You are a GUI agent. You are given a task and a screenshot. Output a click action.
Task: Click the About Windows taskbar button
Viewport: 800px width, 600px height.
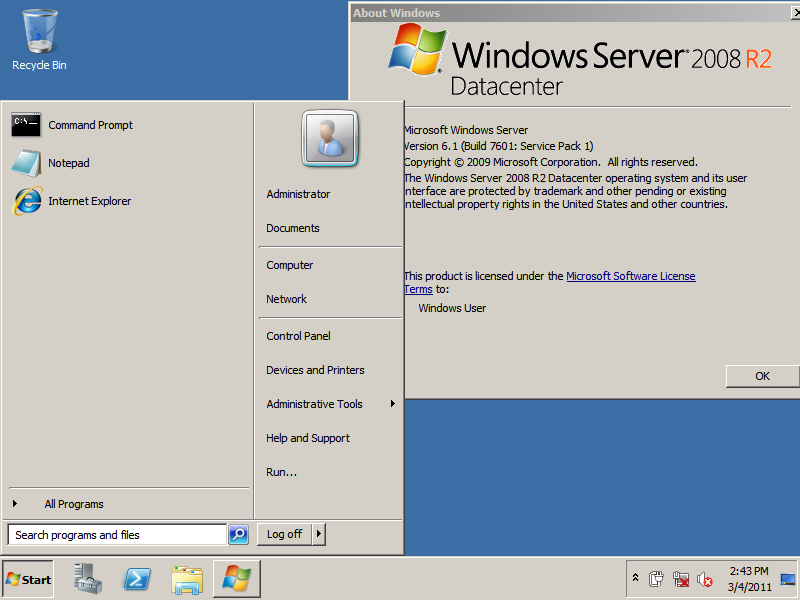pyautogui.click(x=237, y=579)
